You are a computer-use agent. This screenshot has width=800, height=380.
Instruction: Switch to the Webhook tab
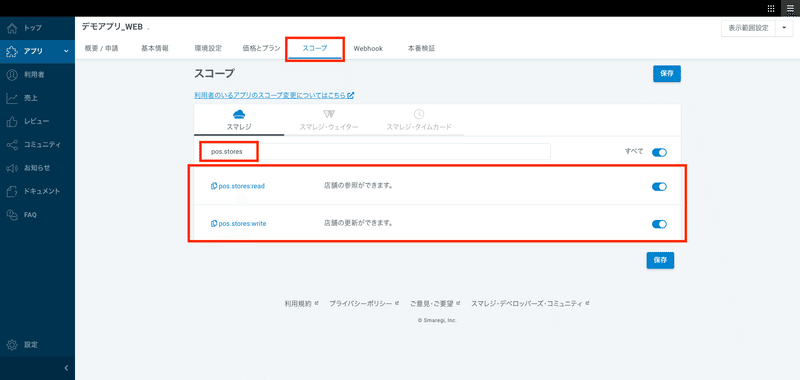point(368,49)
